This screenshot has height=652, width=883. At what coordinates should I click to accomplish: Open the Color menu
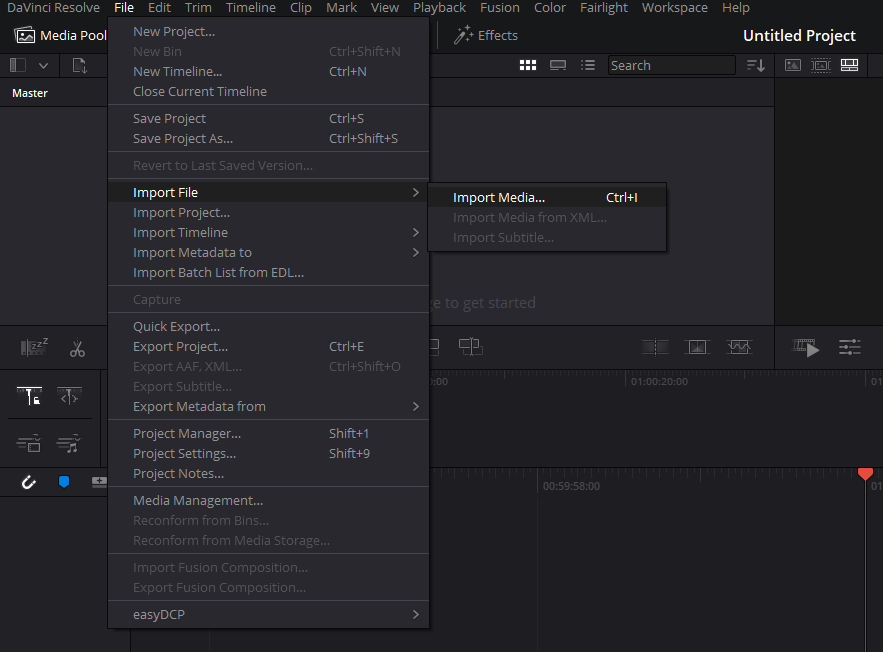(x=550, y=8)
